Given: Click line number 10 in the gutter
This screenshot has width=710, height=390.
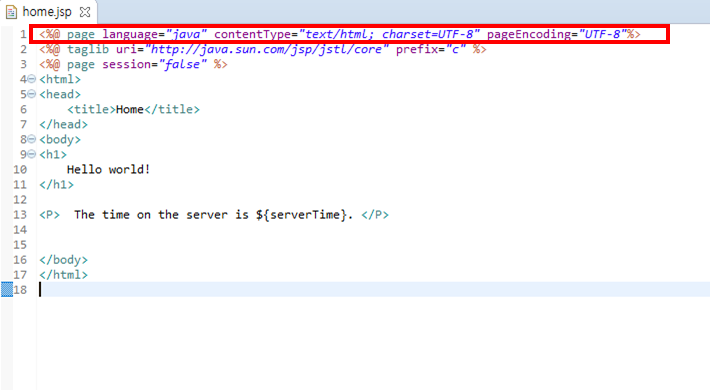Looking at the screenshot, I should point(20,170).
